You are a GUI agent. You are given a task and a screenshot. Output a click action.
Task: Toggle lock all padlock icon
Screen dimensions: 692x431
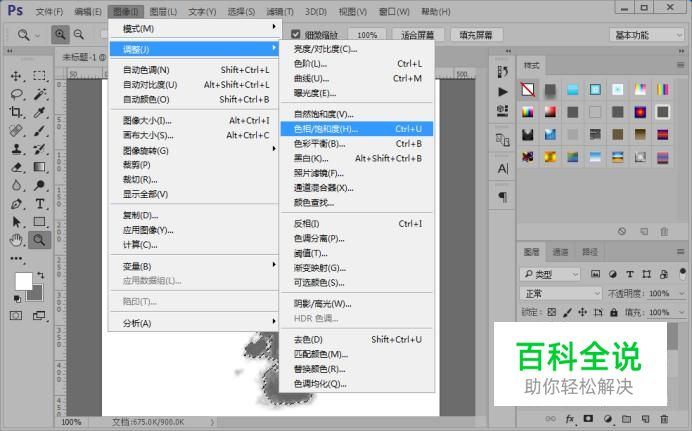(614, 312)
